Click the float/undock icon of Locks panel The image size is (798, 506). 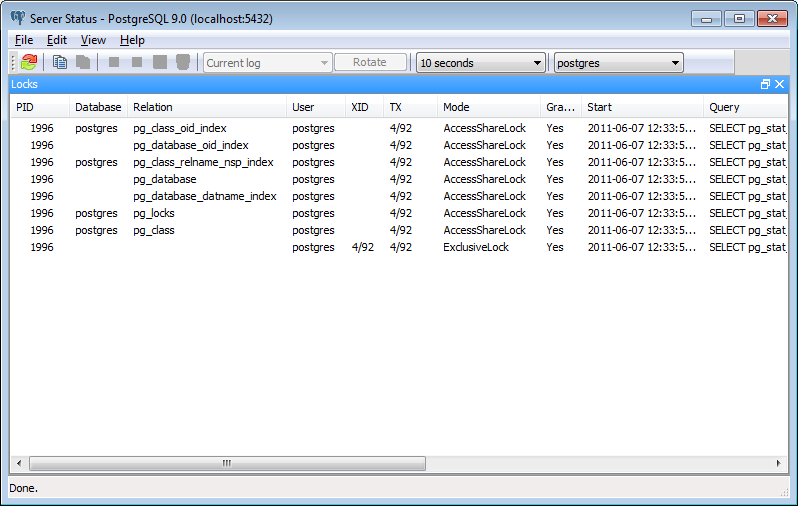pos(765,85)
